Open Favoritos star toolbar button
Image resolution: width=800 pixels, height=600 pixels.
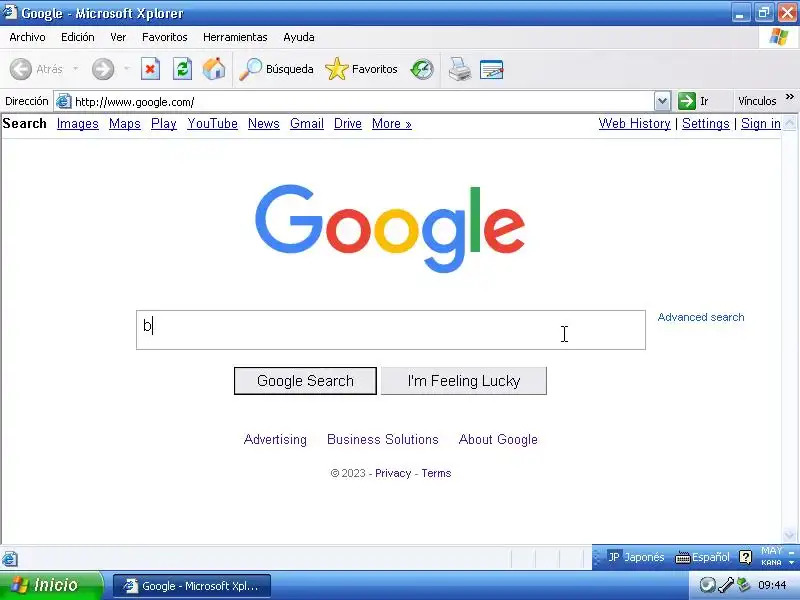361,69
